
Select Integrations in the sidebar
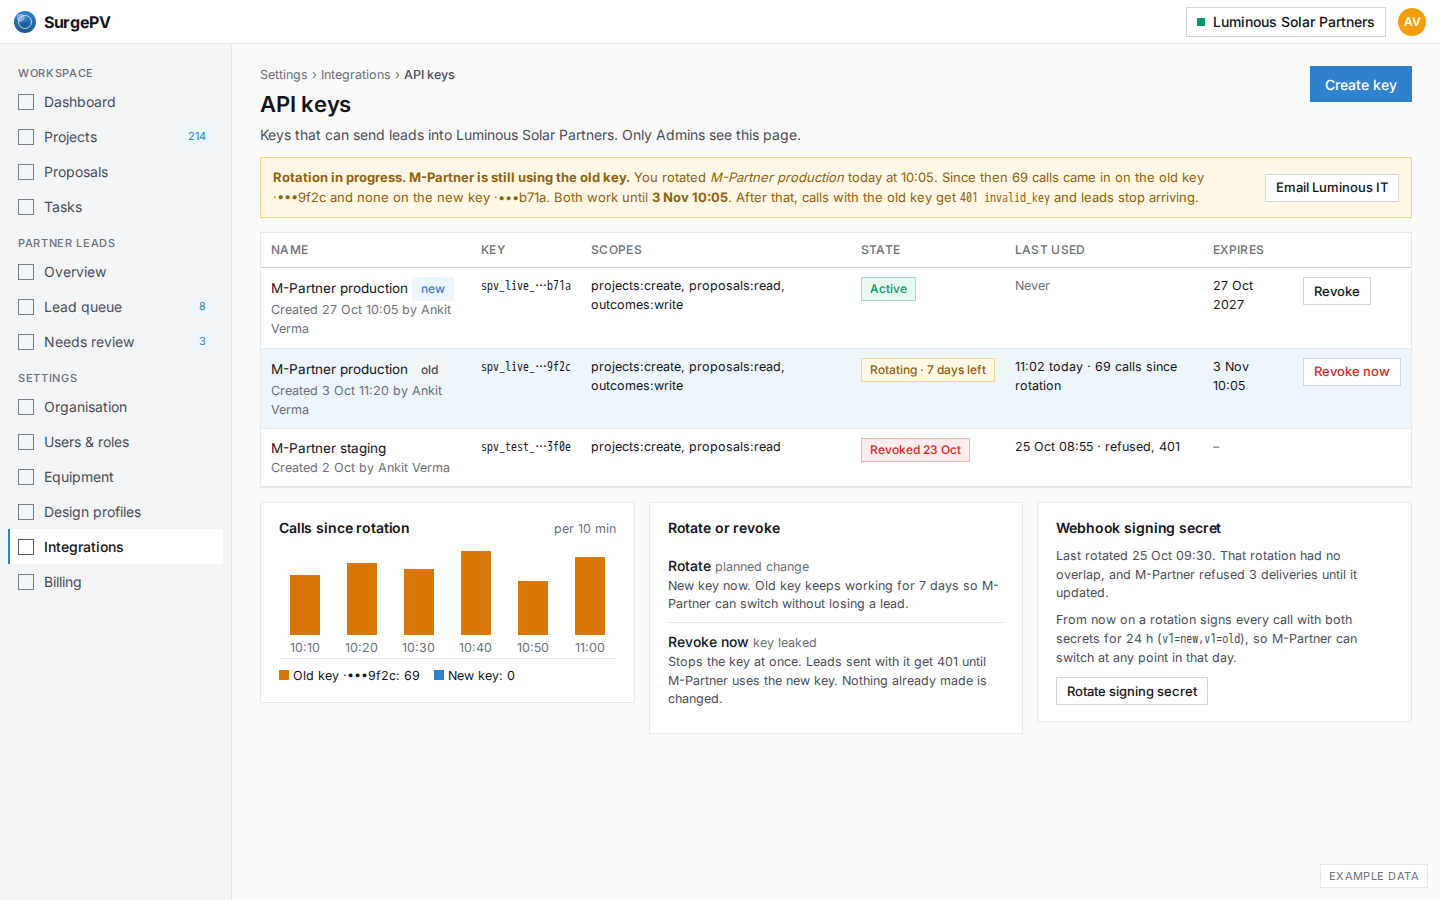(115, 547)
